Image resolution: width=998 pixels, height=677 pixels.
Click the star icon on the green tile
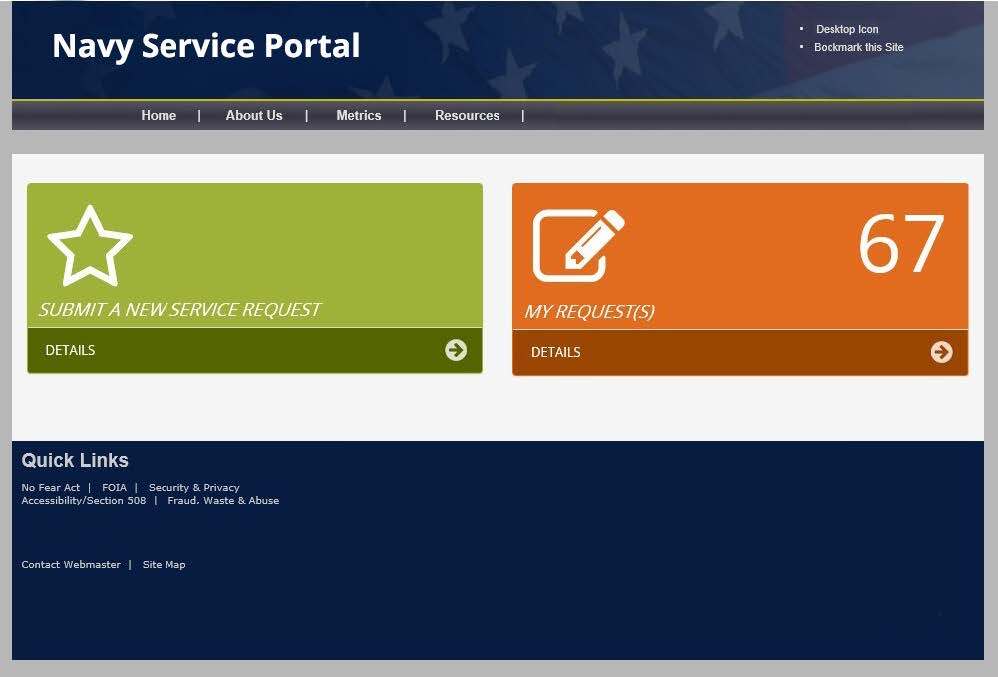point(90,246)
